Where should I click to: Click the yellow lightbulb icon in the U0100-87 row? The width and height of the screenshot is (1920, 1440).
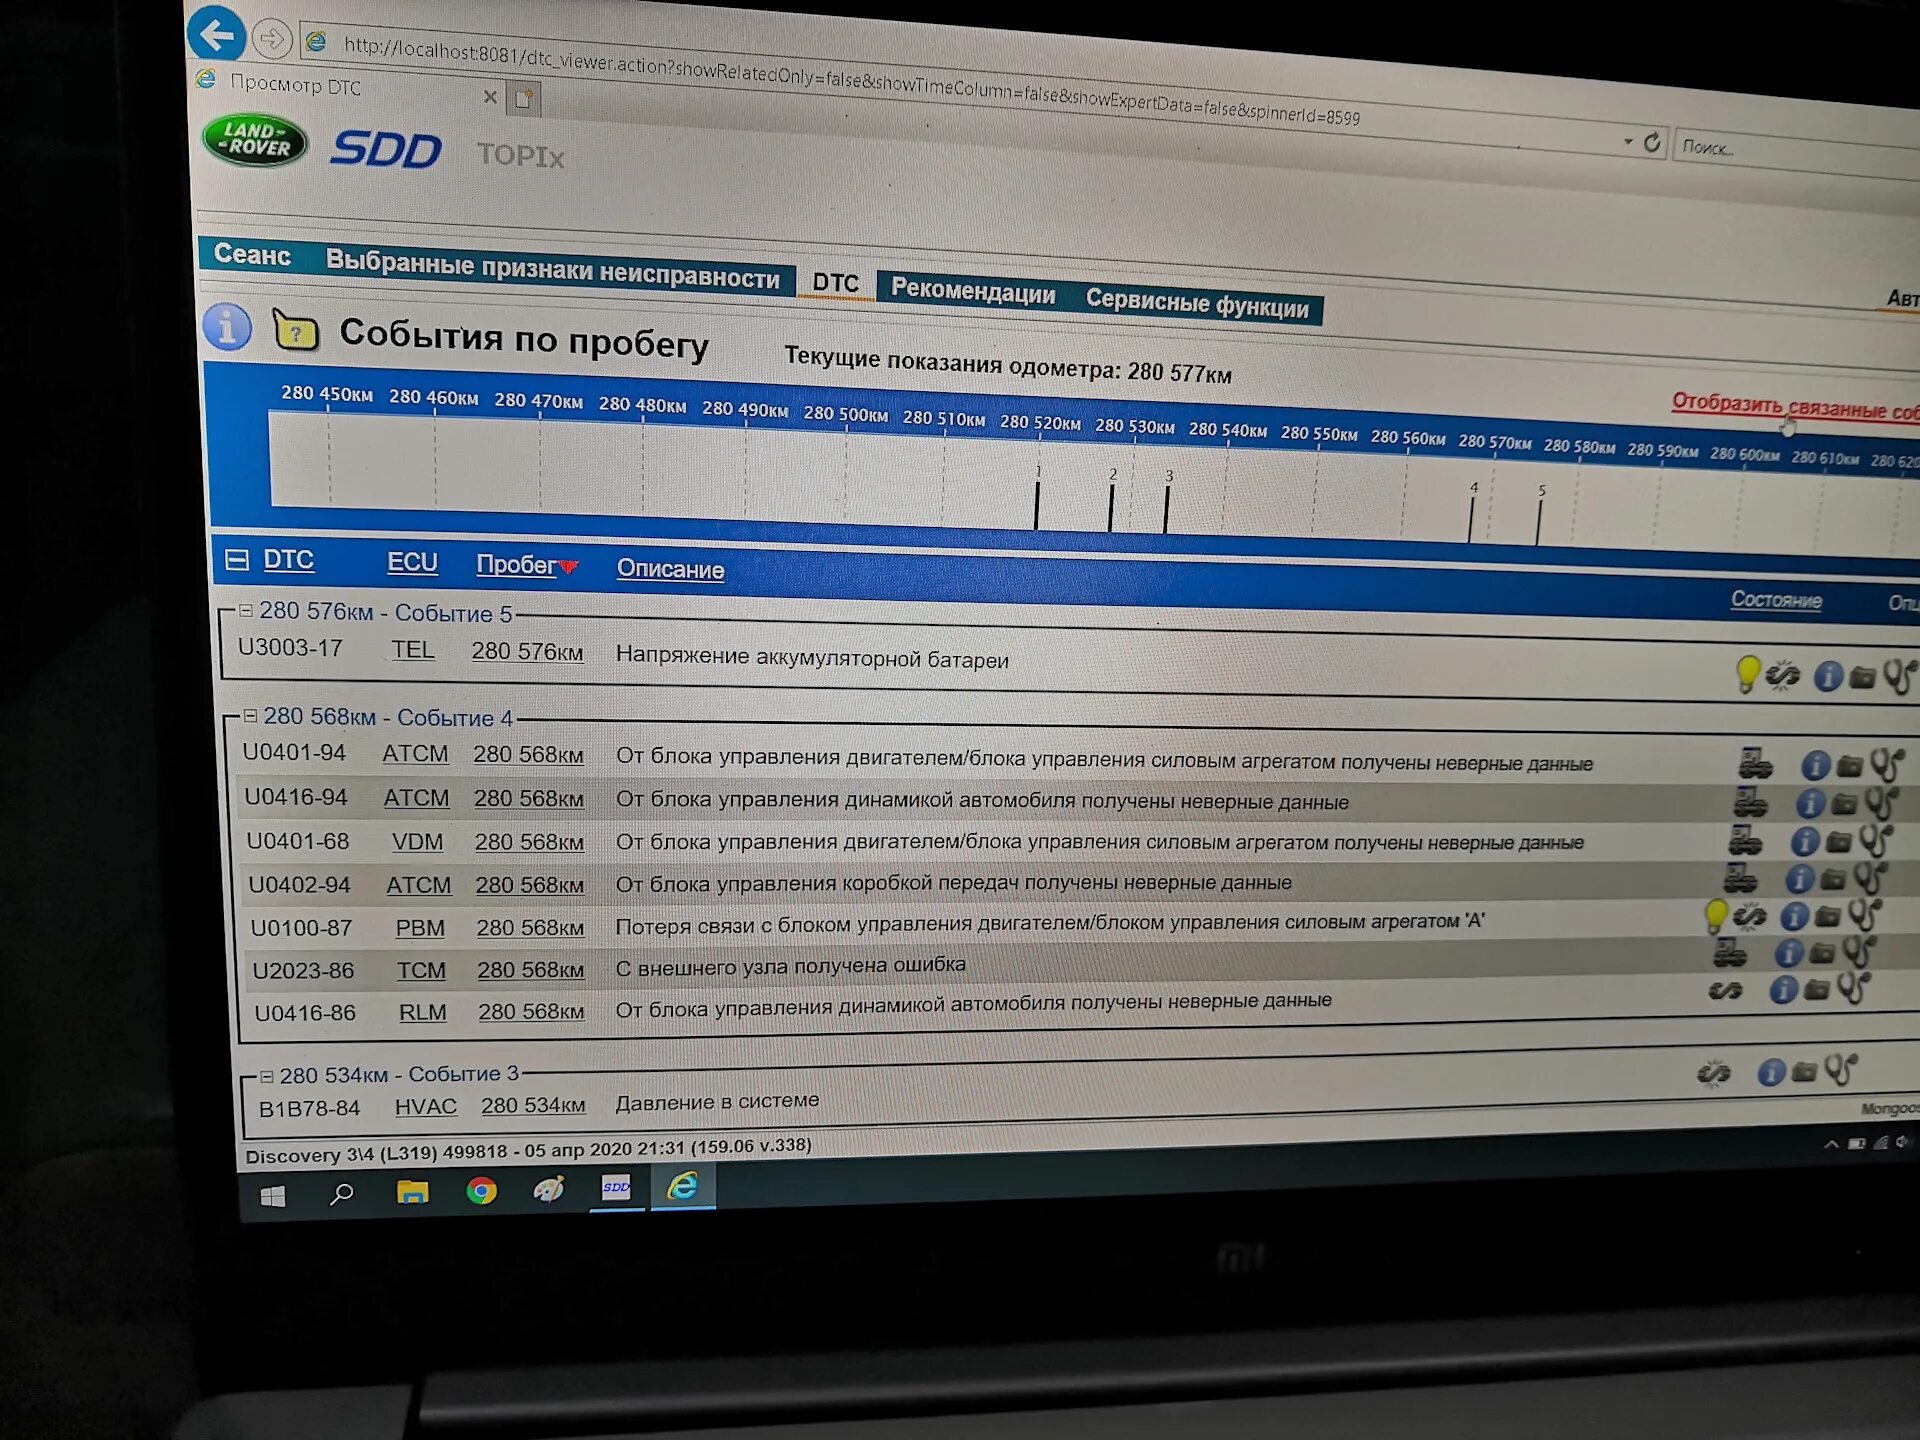coord(1716,915)
